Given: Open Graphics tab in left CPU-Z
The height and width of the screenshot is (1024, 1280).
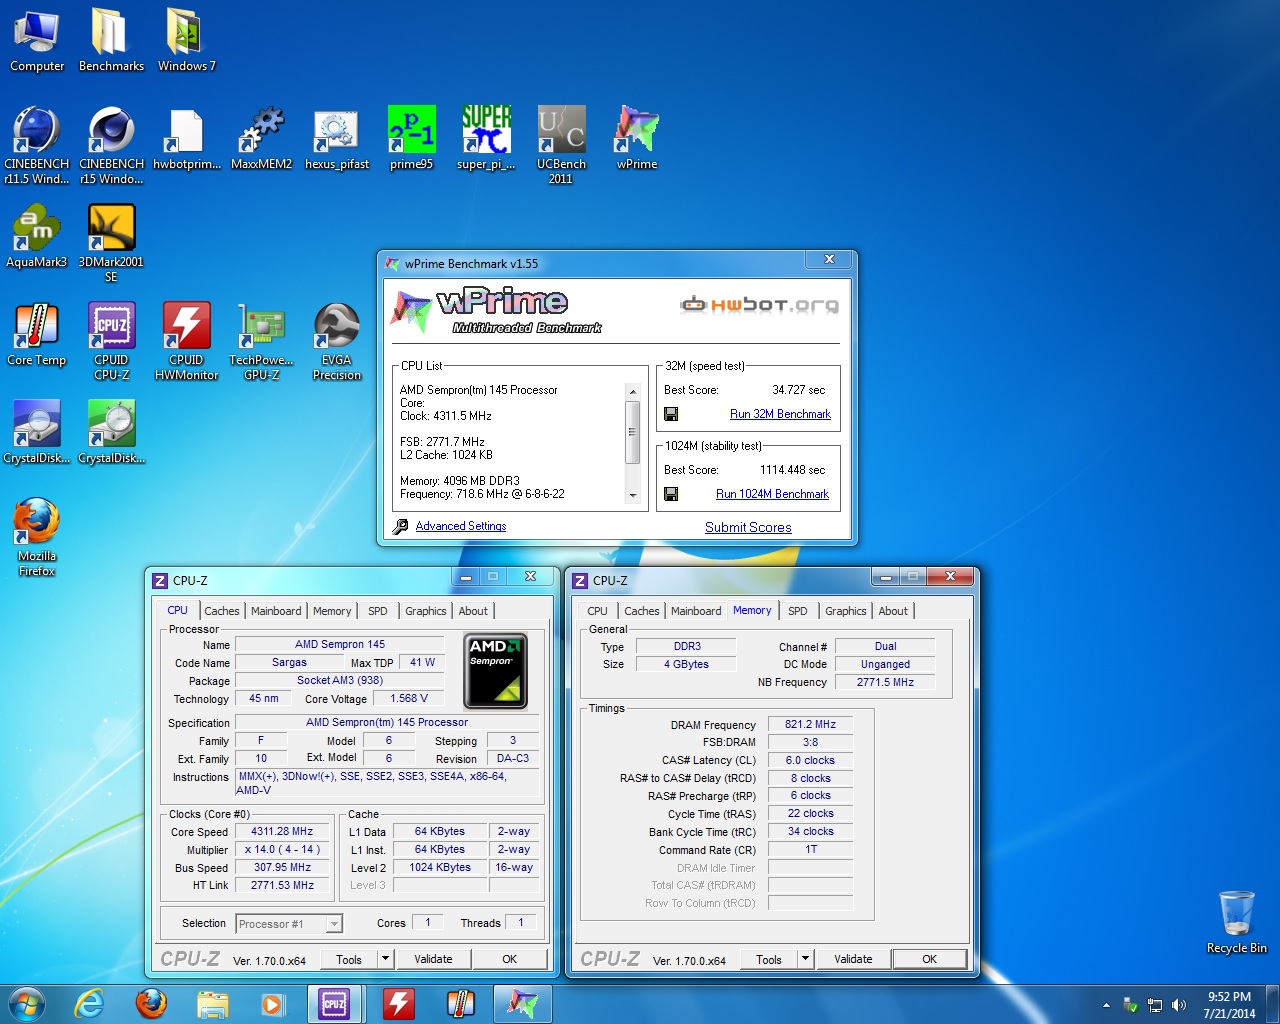Looking at the screenshot, I should click(426, 611).
